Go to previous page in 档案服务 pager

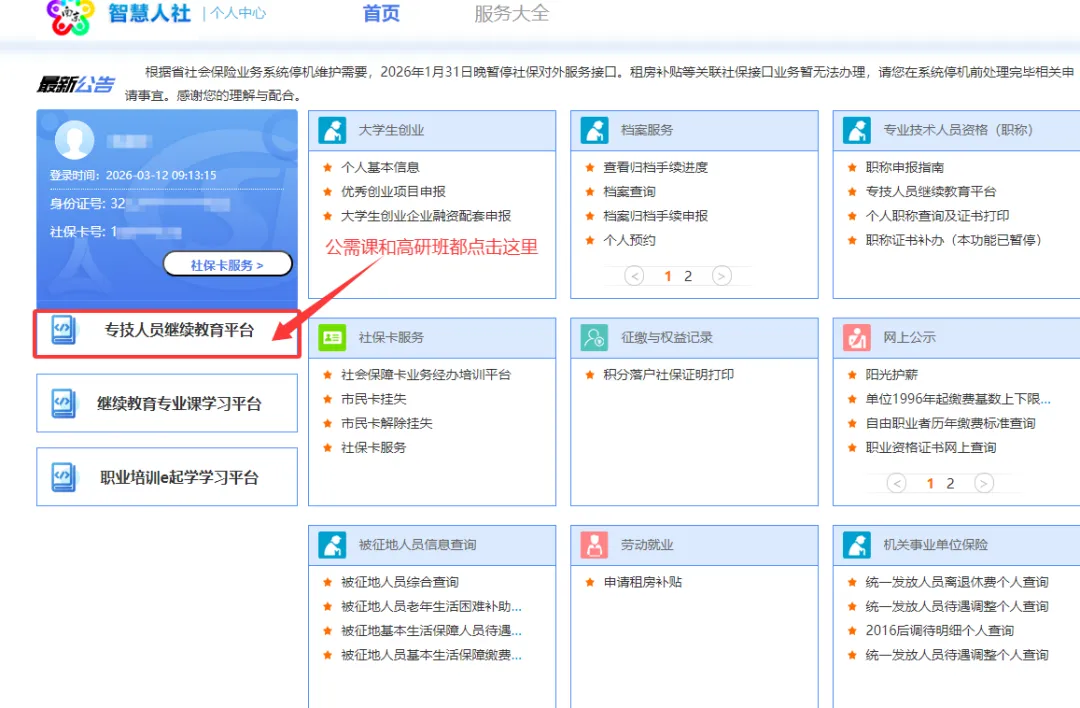(634, 276)
